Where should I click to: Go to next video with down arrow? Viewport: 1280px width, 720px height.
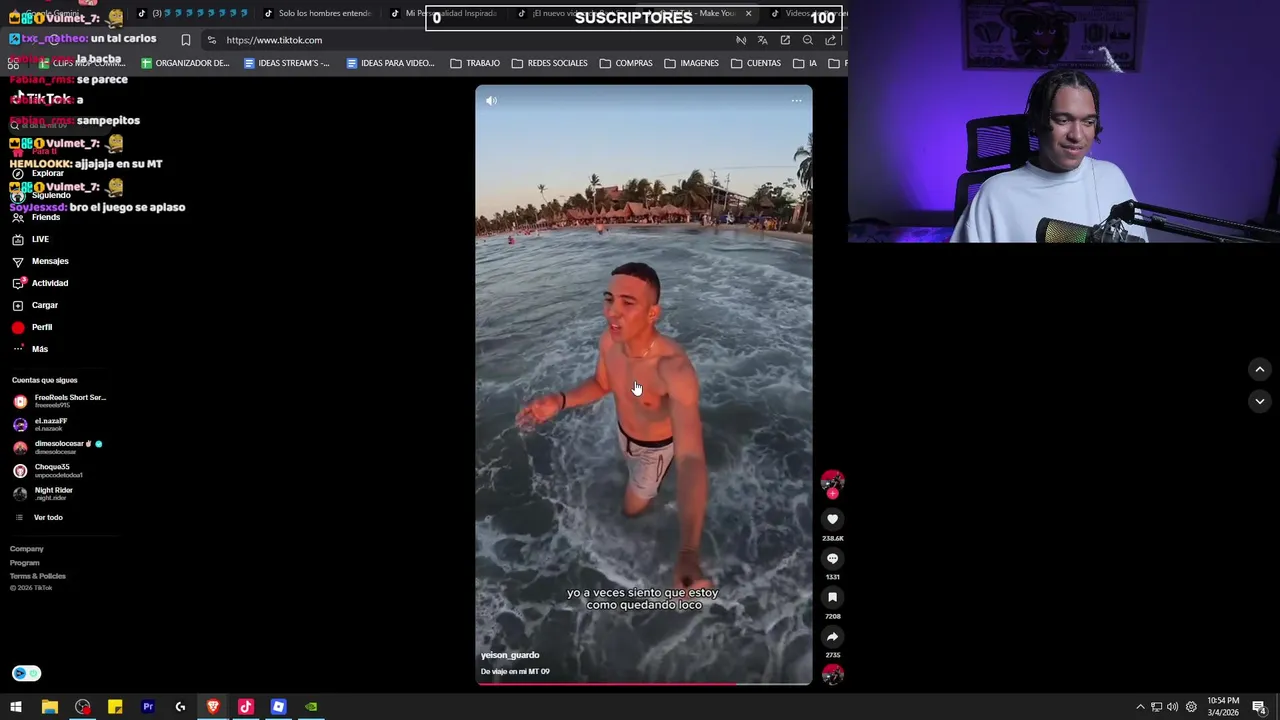[x=1259, y=401]
